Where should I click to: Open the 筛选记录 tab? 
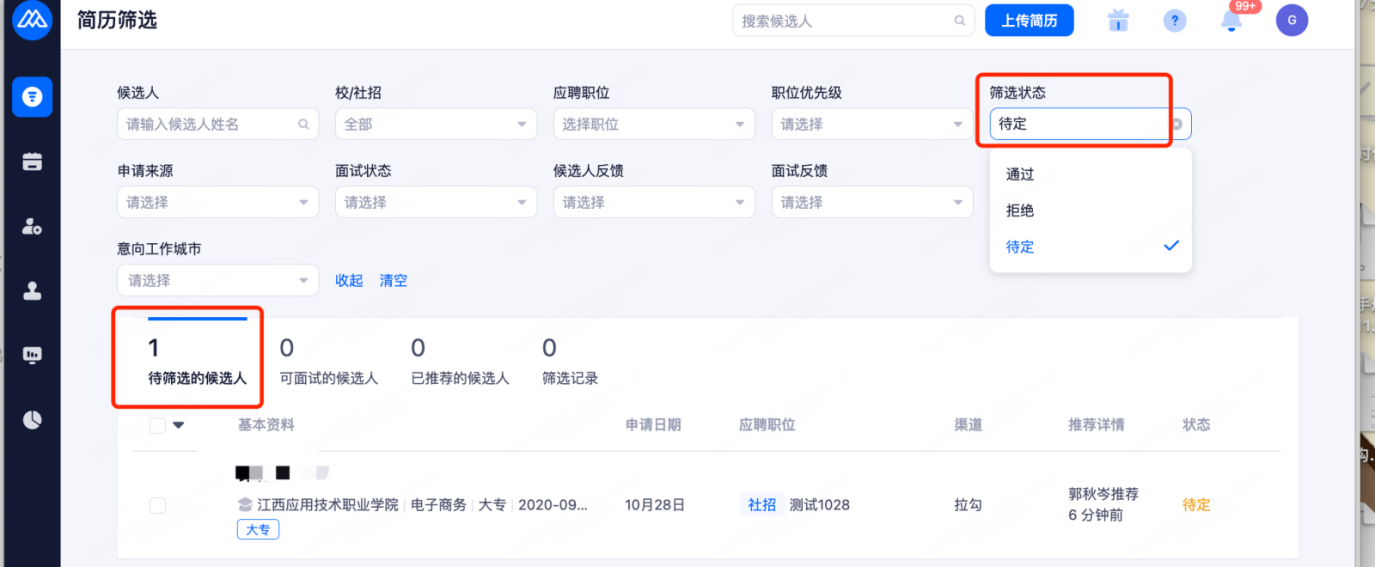click(x=570, y=362)
